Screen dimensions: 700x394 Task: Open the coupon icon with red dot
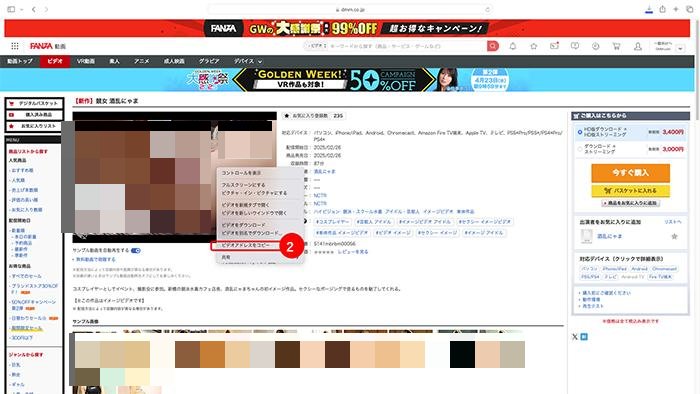[x=554, y=46]
